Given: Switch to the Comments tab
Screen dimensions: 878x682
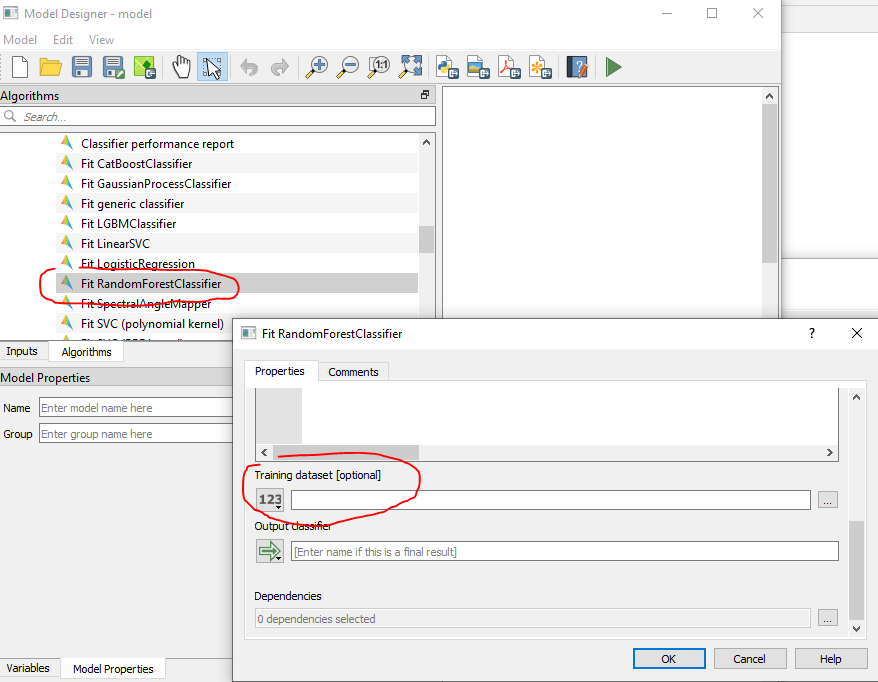Looking at the screenshot, I should 352,370.
